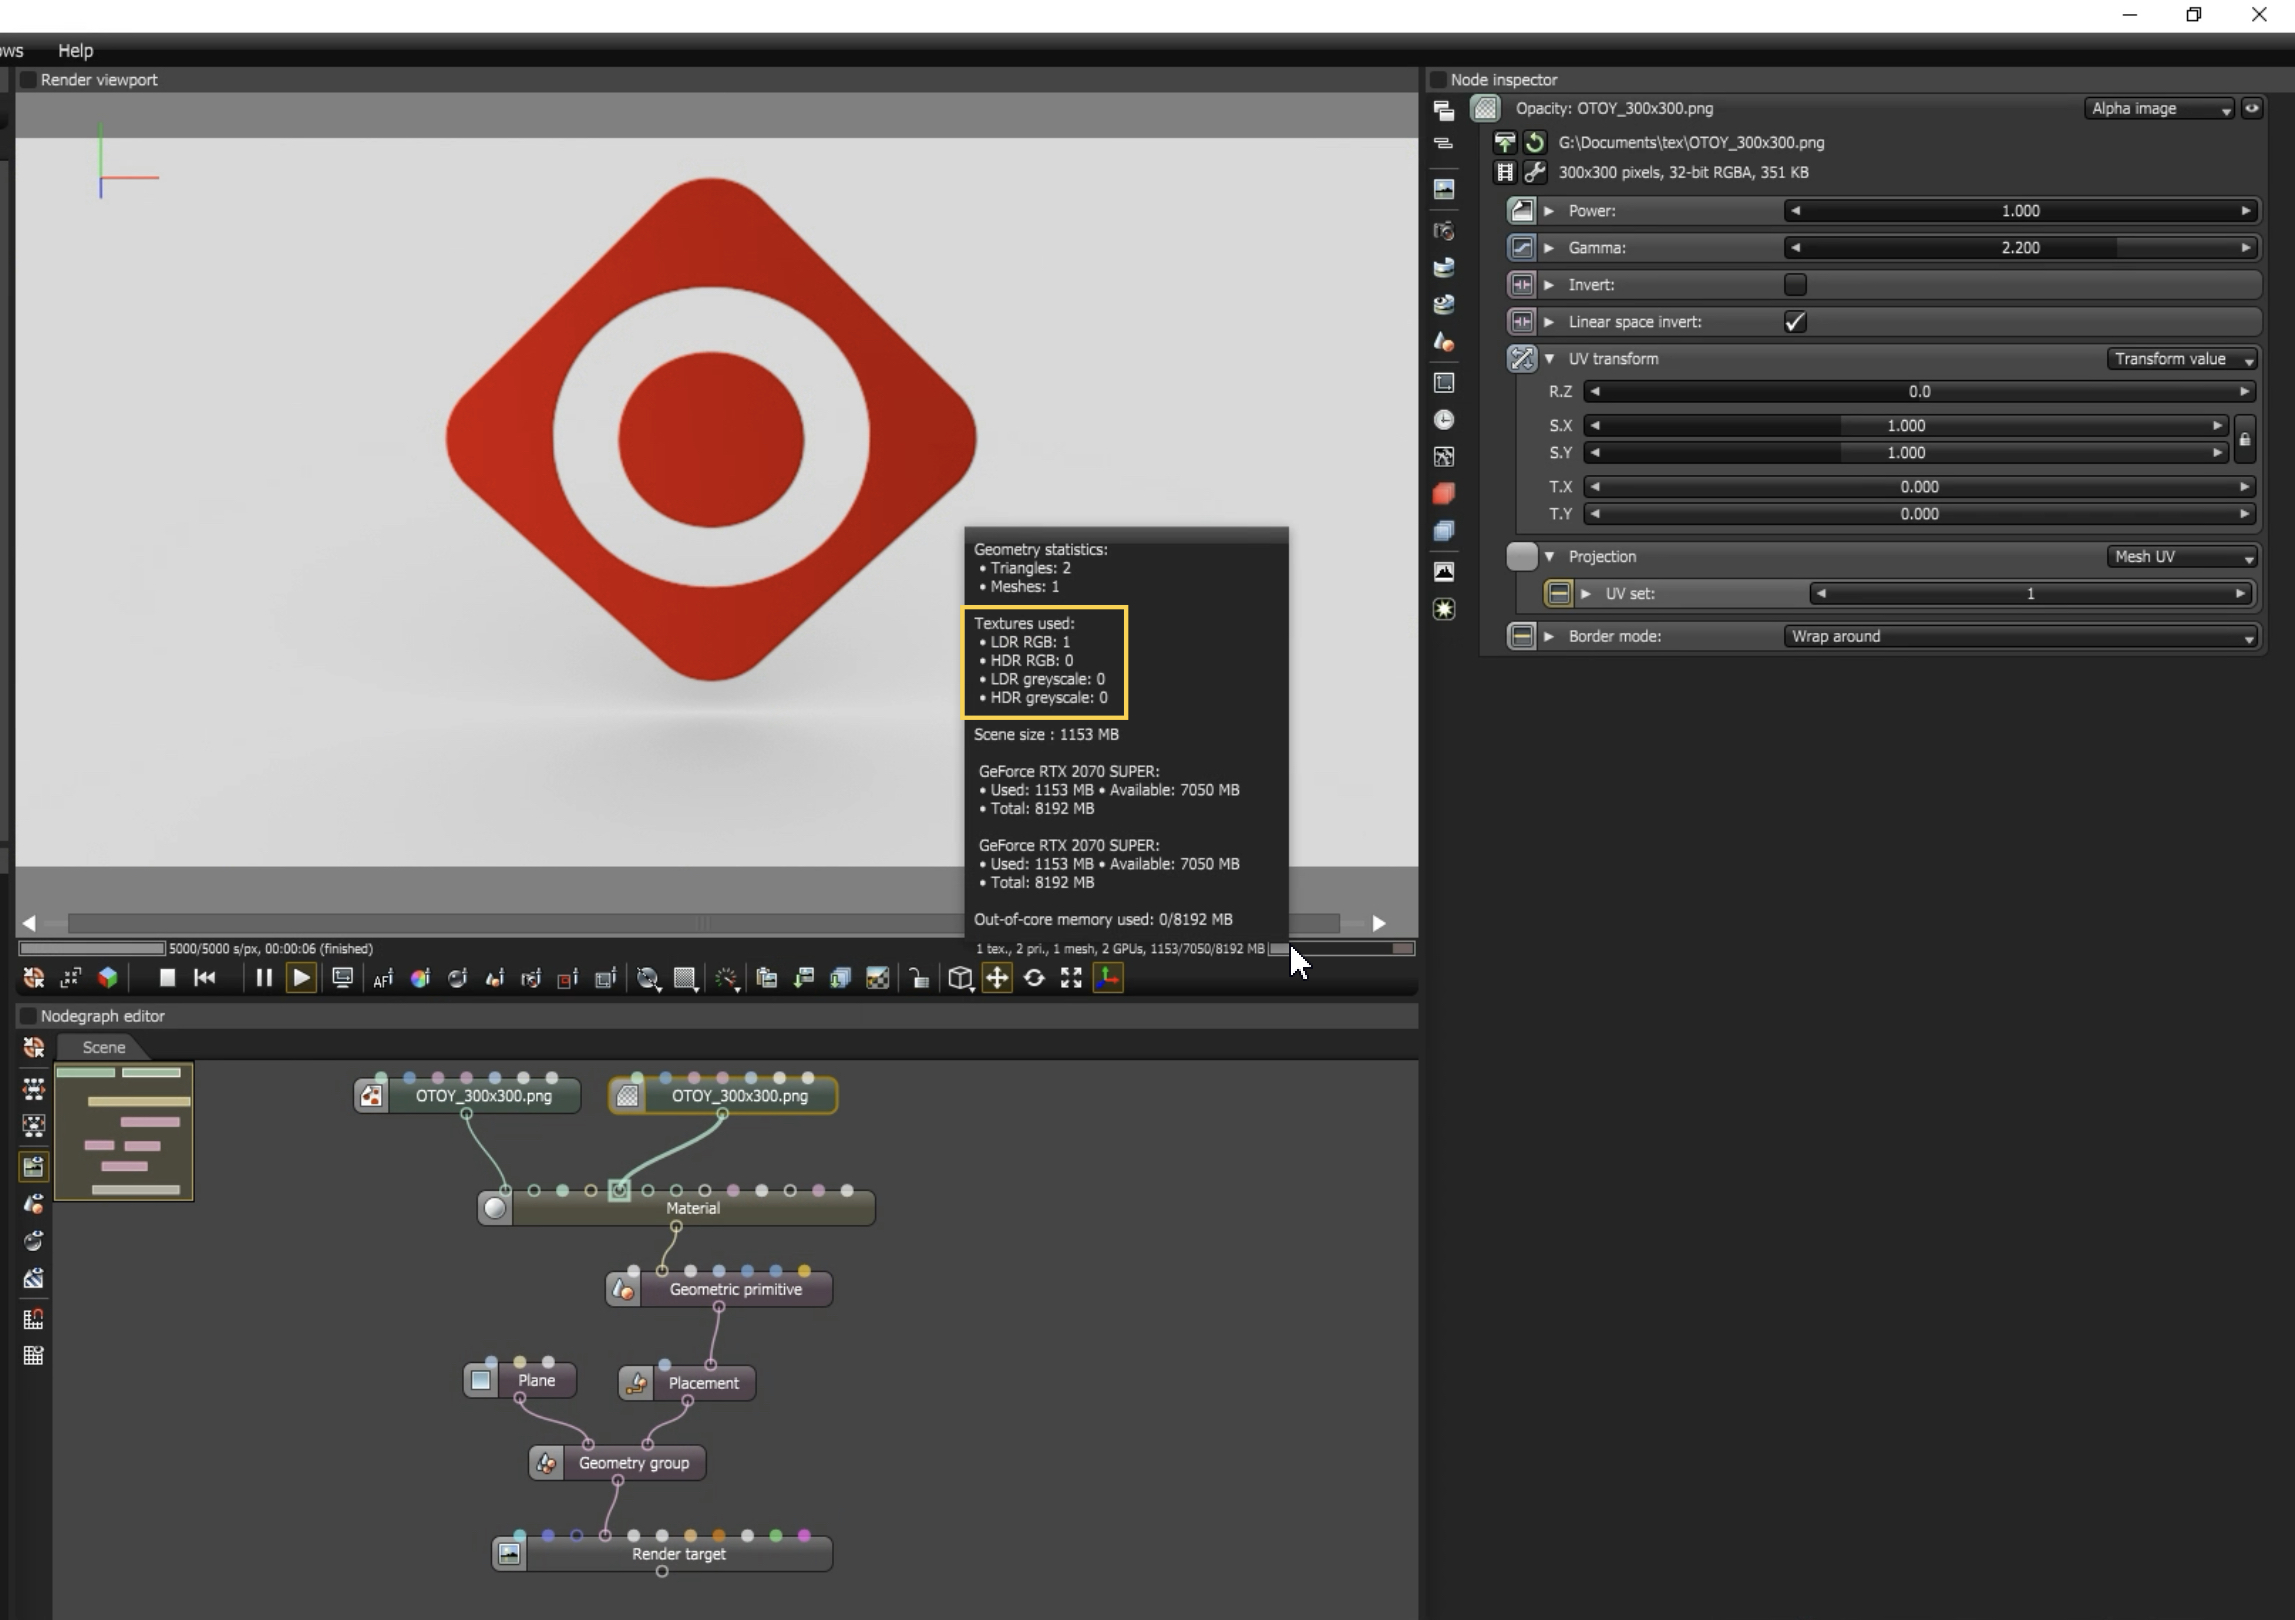The height and width of the screenshot is (1620, 2295).
Task: Select the auto focus picker (AF) tool
Action: (x=382, y=979)
